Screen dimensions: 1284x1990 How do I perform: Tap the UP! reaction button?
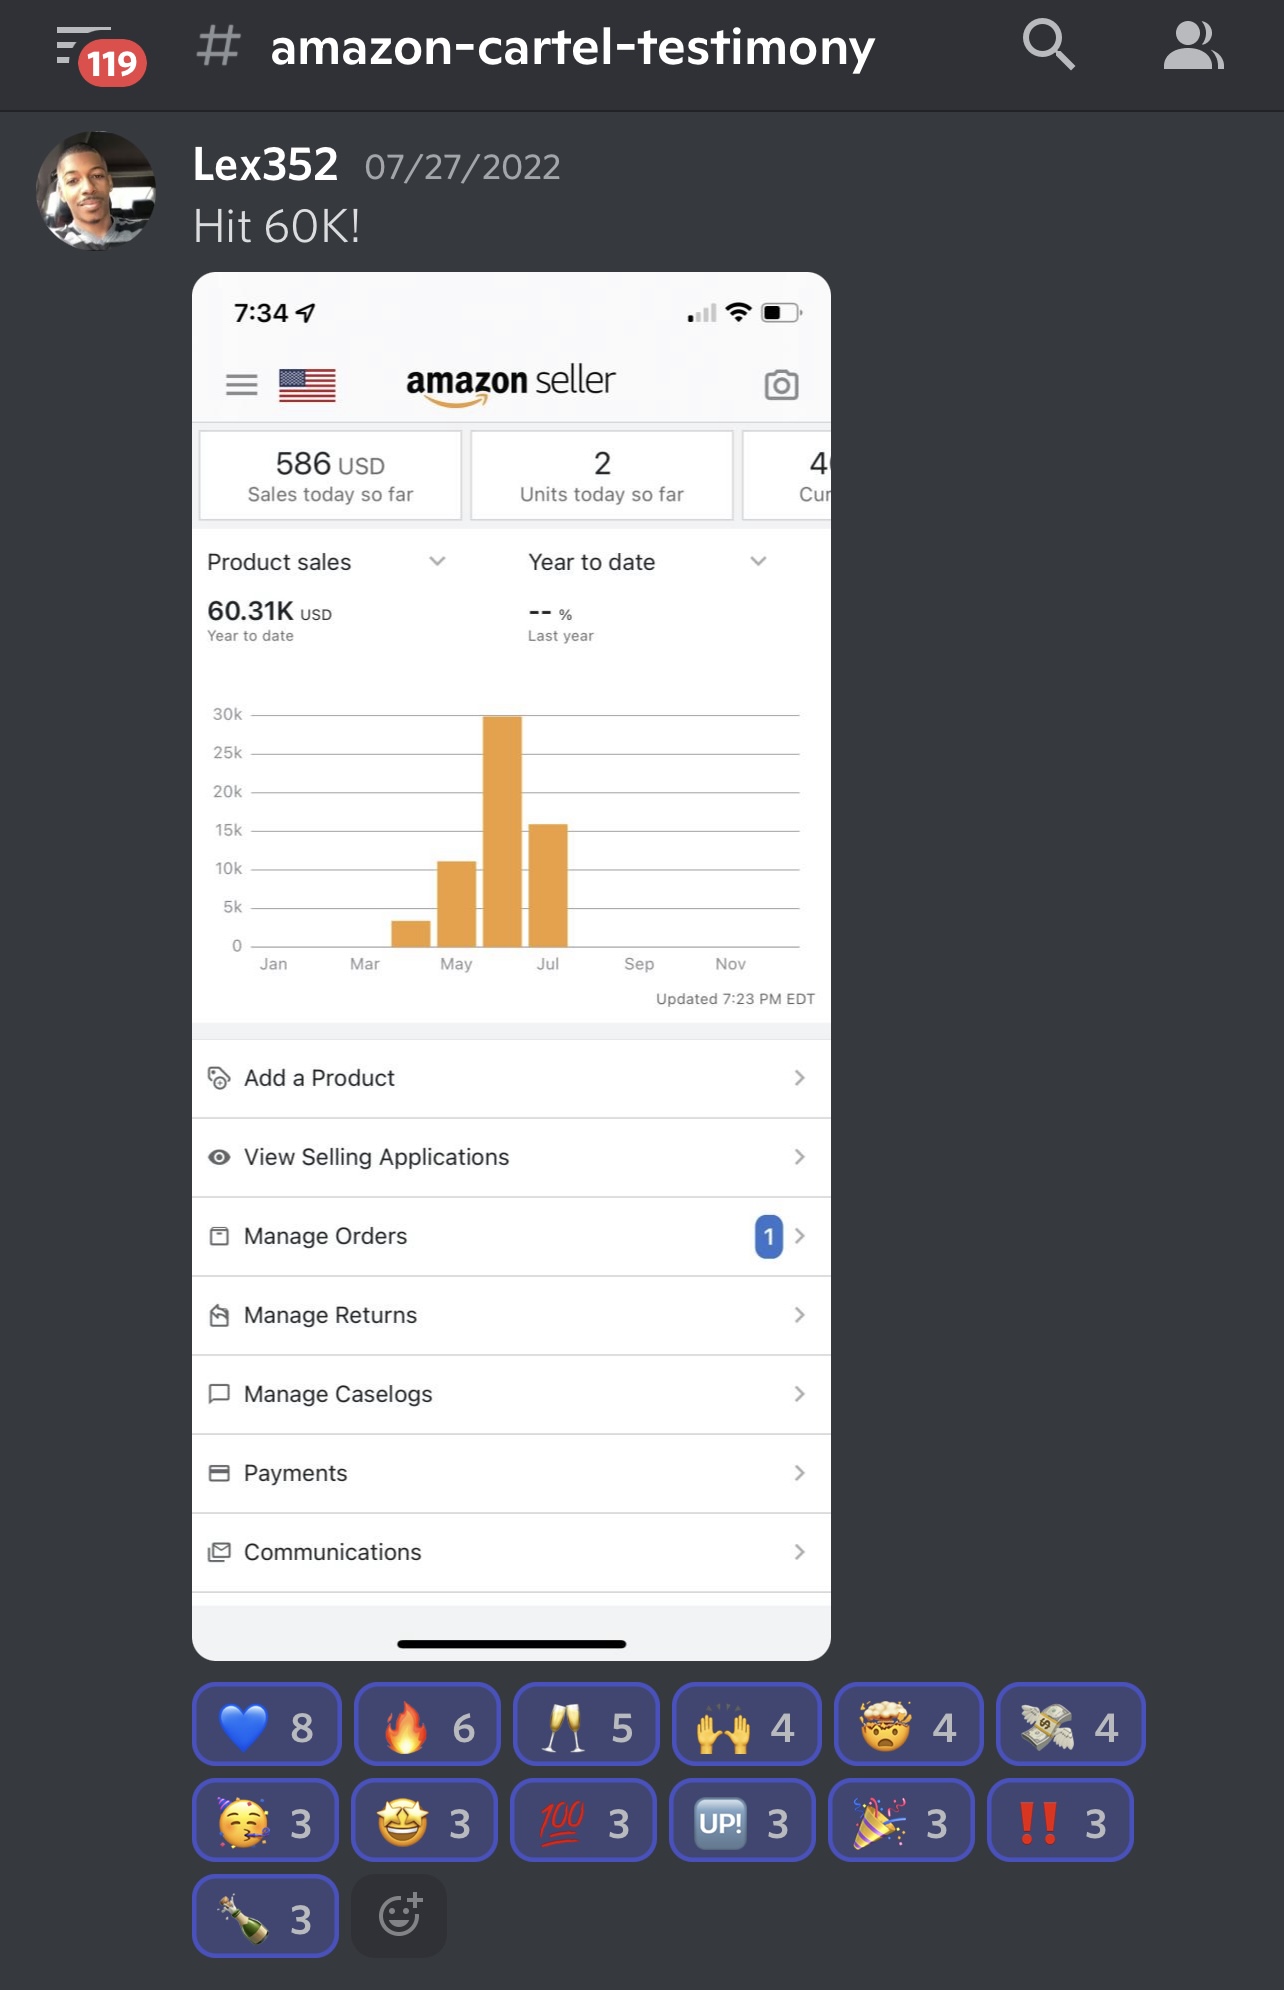tap(742, 1820)
